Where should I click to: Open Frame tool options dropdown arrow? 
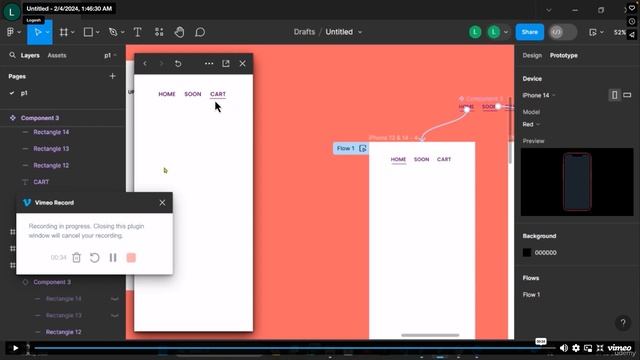click(73, 32)
